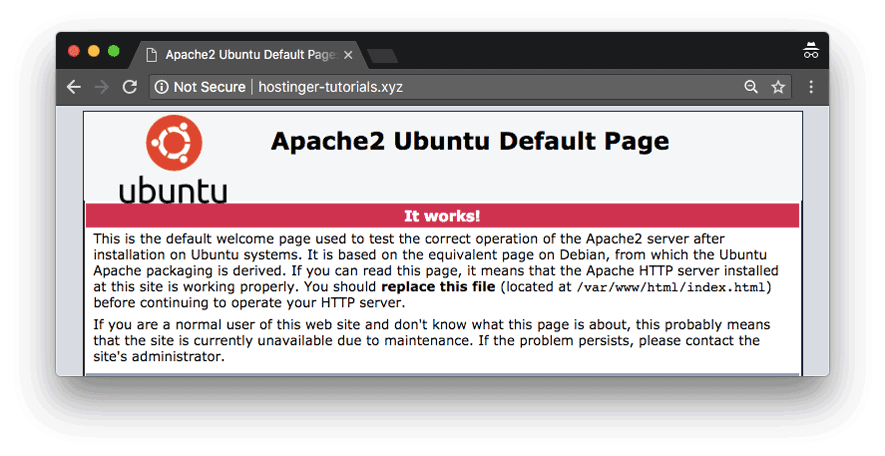Click the yellow minimize window button

coord(94,51)
